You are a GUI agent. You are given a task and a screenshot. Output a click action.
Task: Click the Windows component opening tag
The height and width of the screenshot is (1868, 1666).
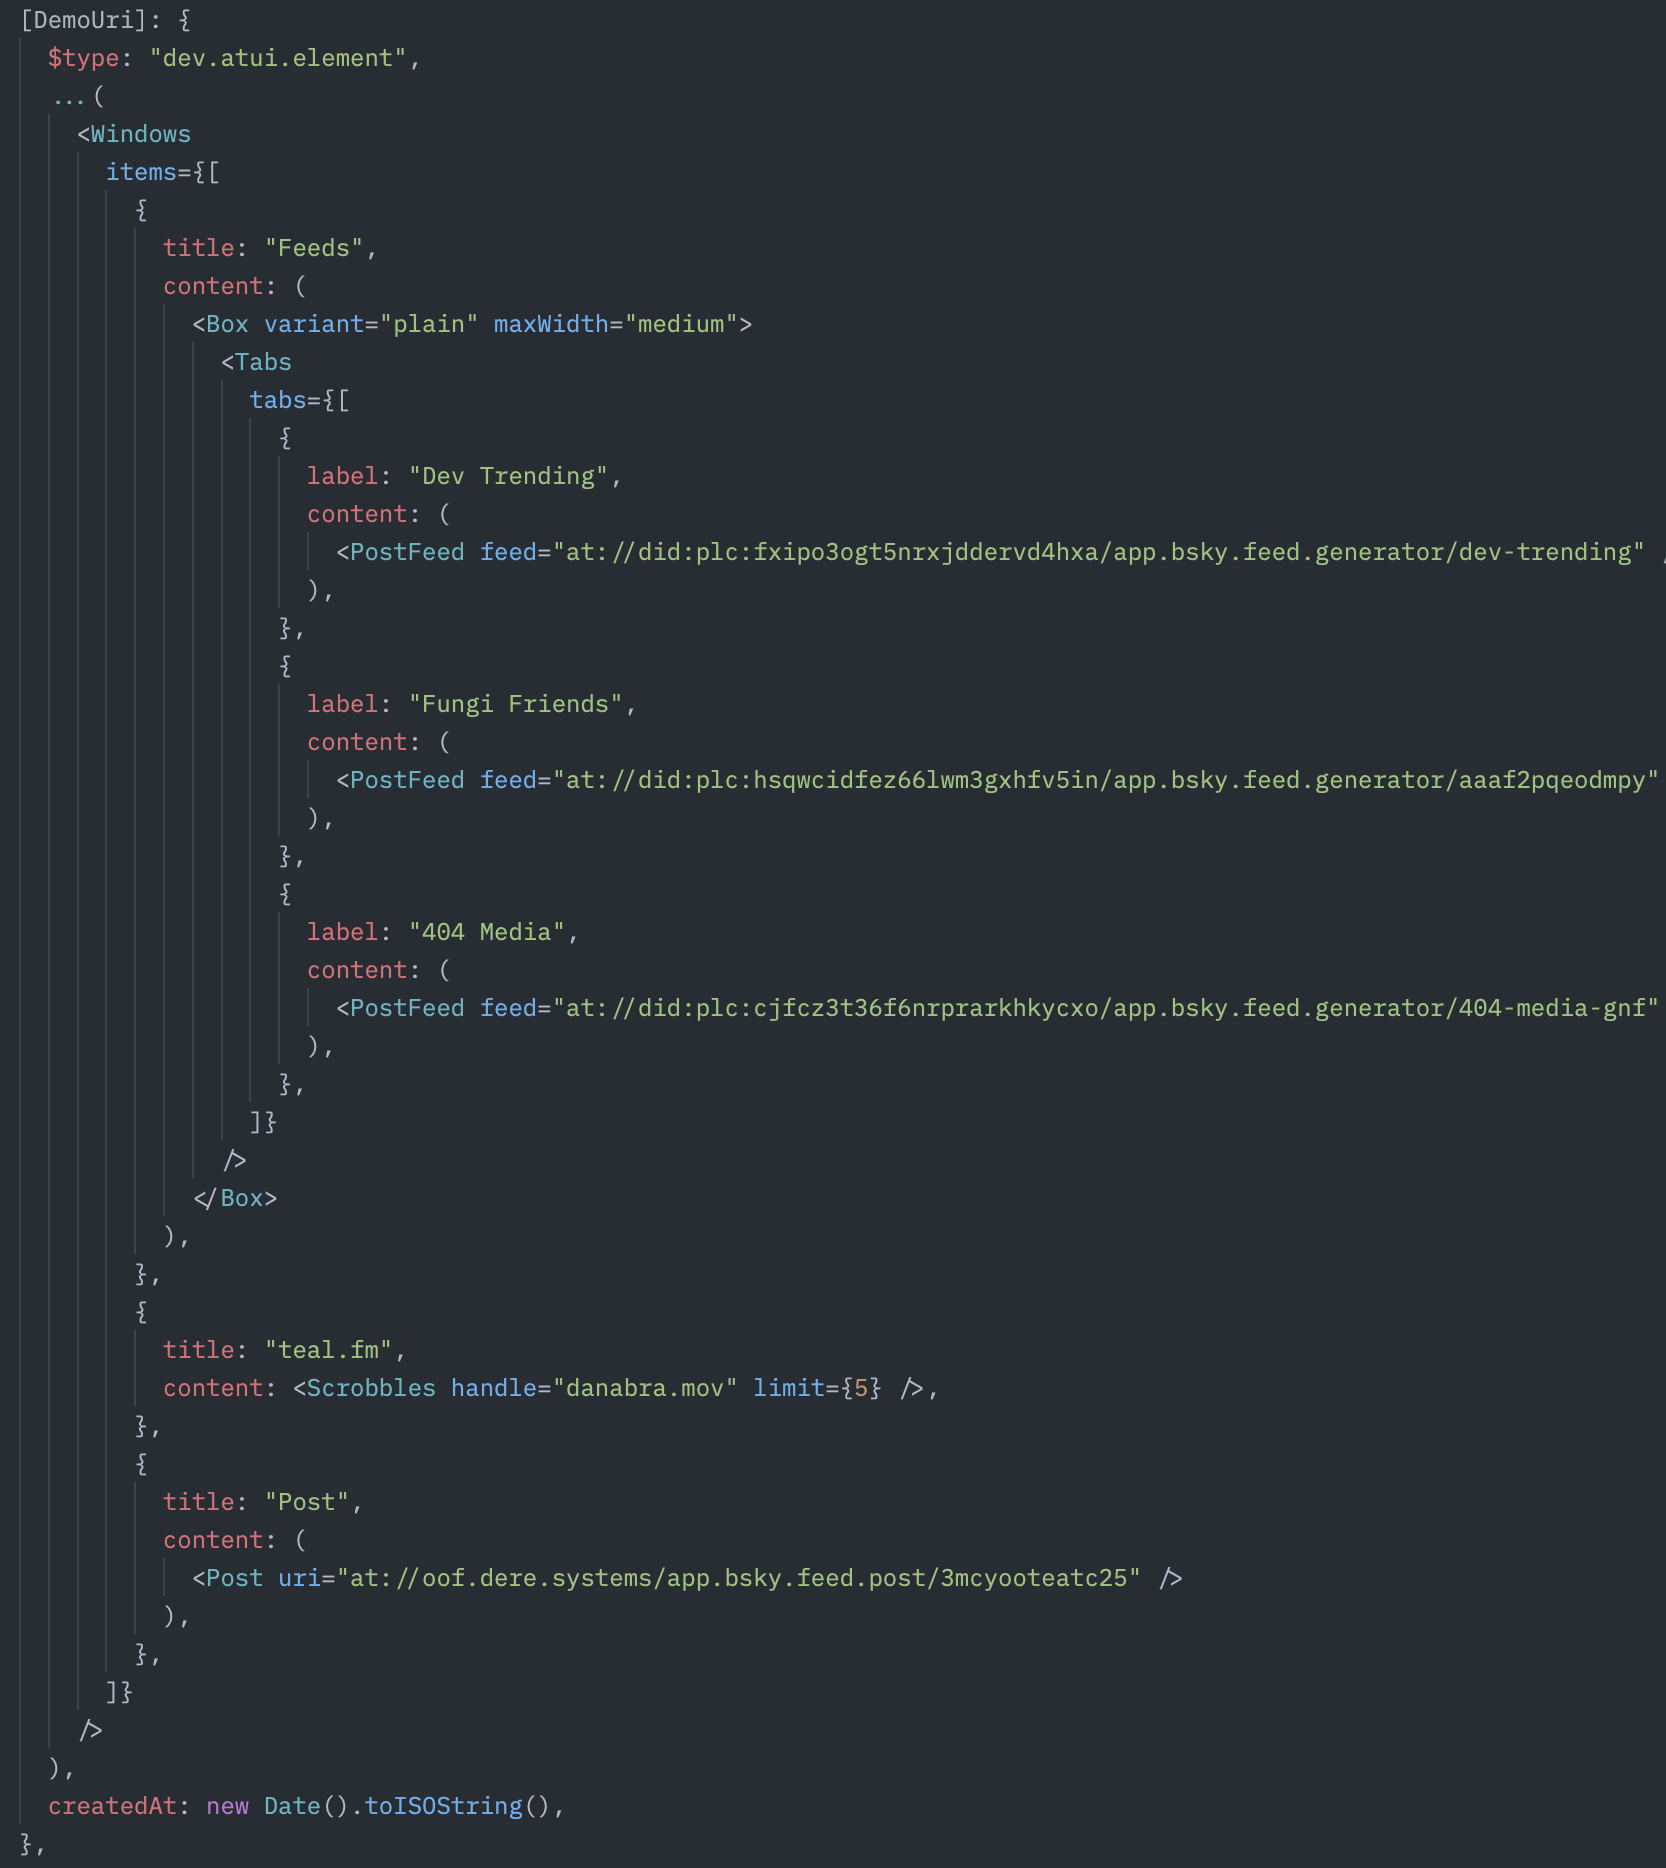click(x=140, y=134)
